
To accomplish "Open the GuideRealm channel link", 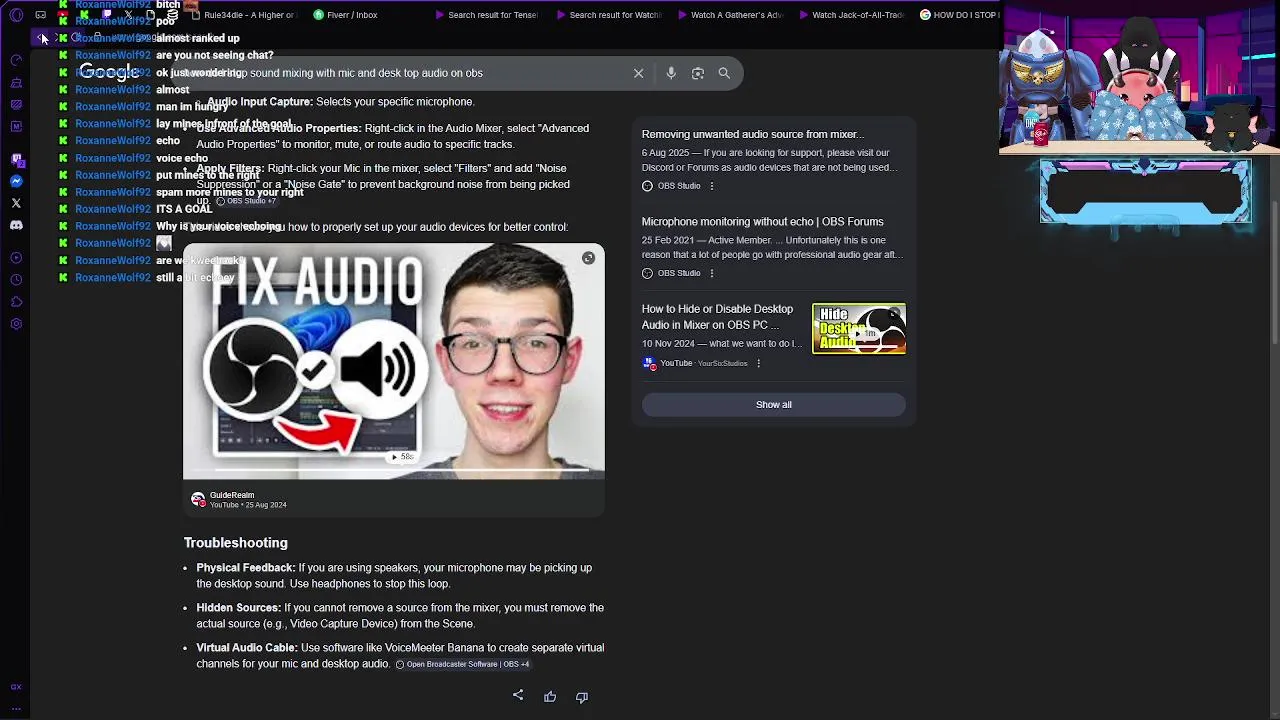I will [x=232, y=495].
